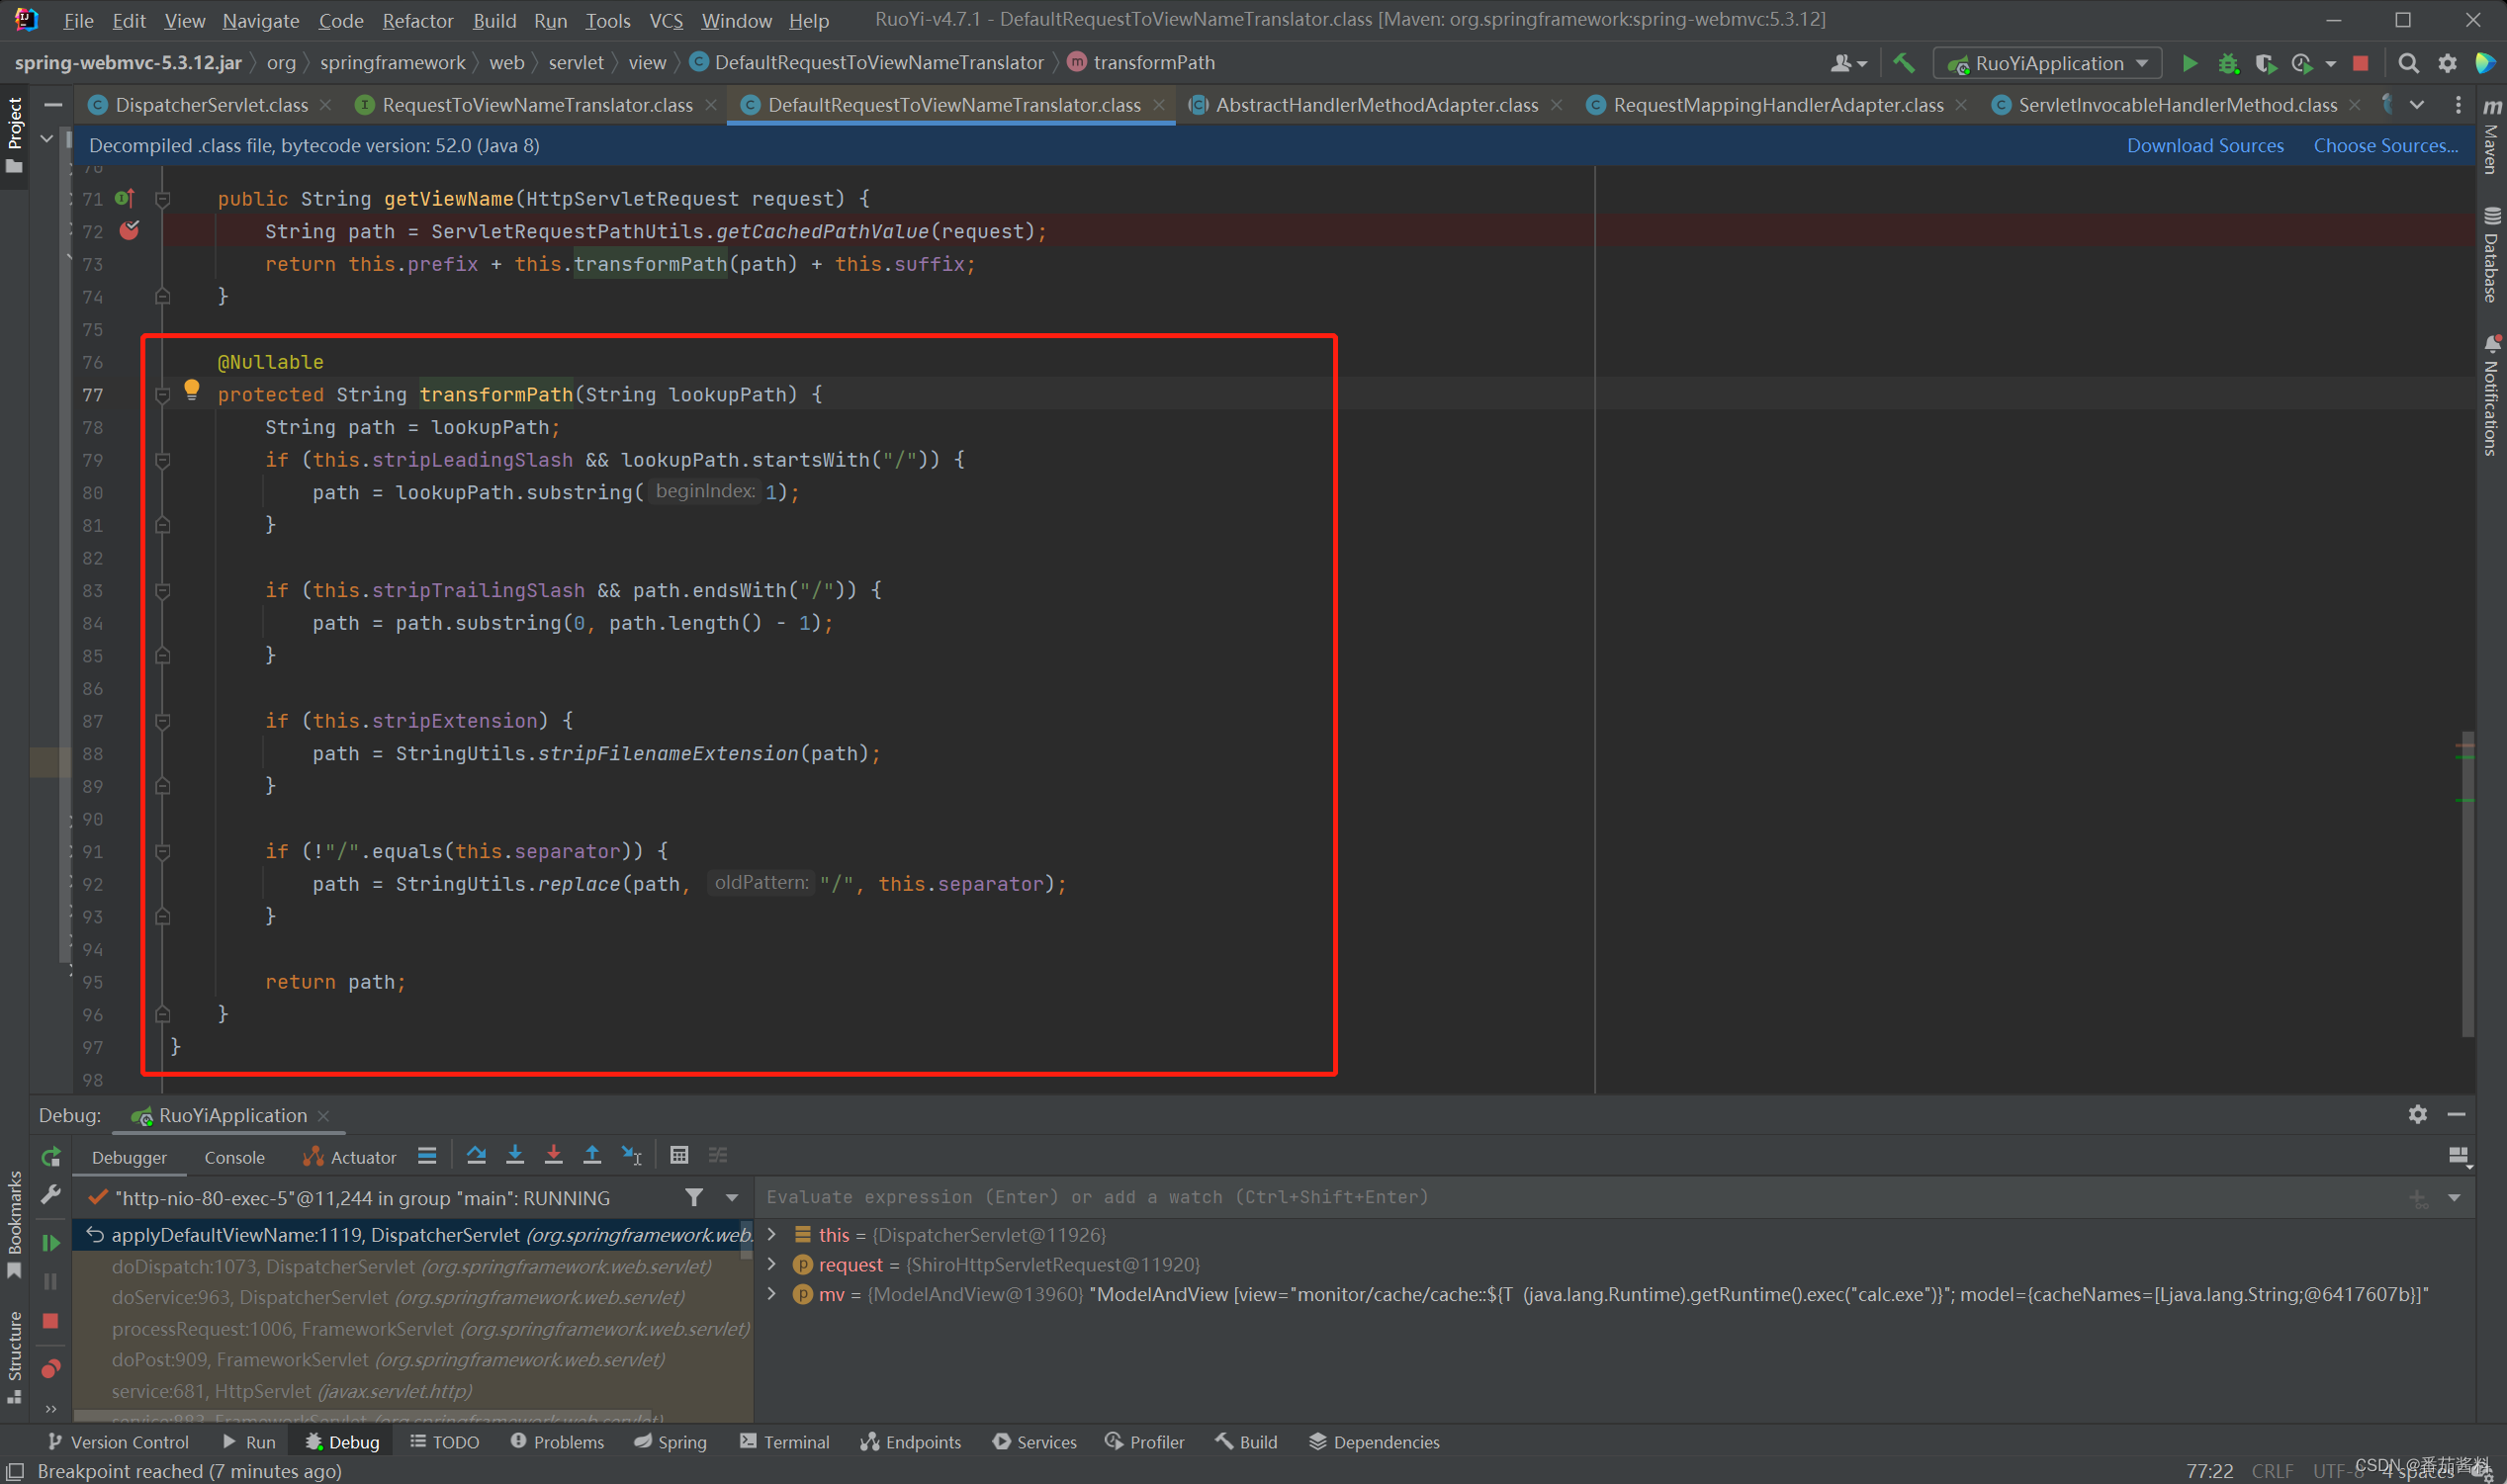Switch to RequestToViewNameTranslator.class tab
Screen dimensions: 2507x1484
(x=537, y=105)
